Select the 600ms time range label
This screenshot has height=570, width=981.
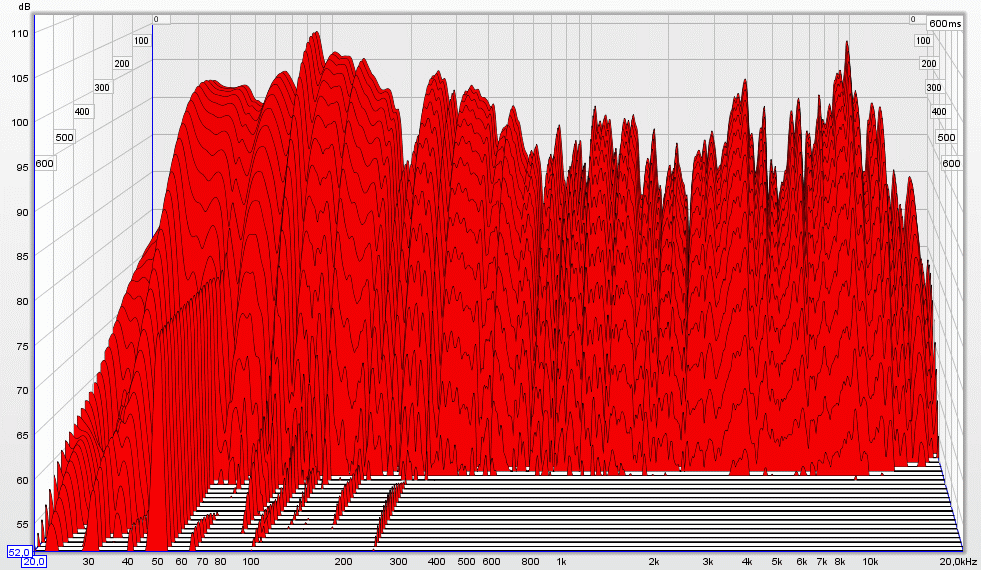click(945, 23)
